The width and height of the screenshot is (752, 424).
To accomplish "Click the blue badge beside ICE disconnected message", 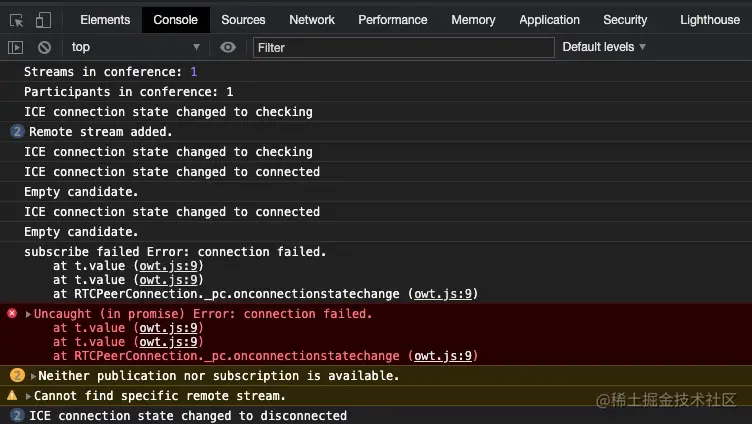I will tap(17, 415).
